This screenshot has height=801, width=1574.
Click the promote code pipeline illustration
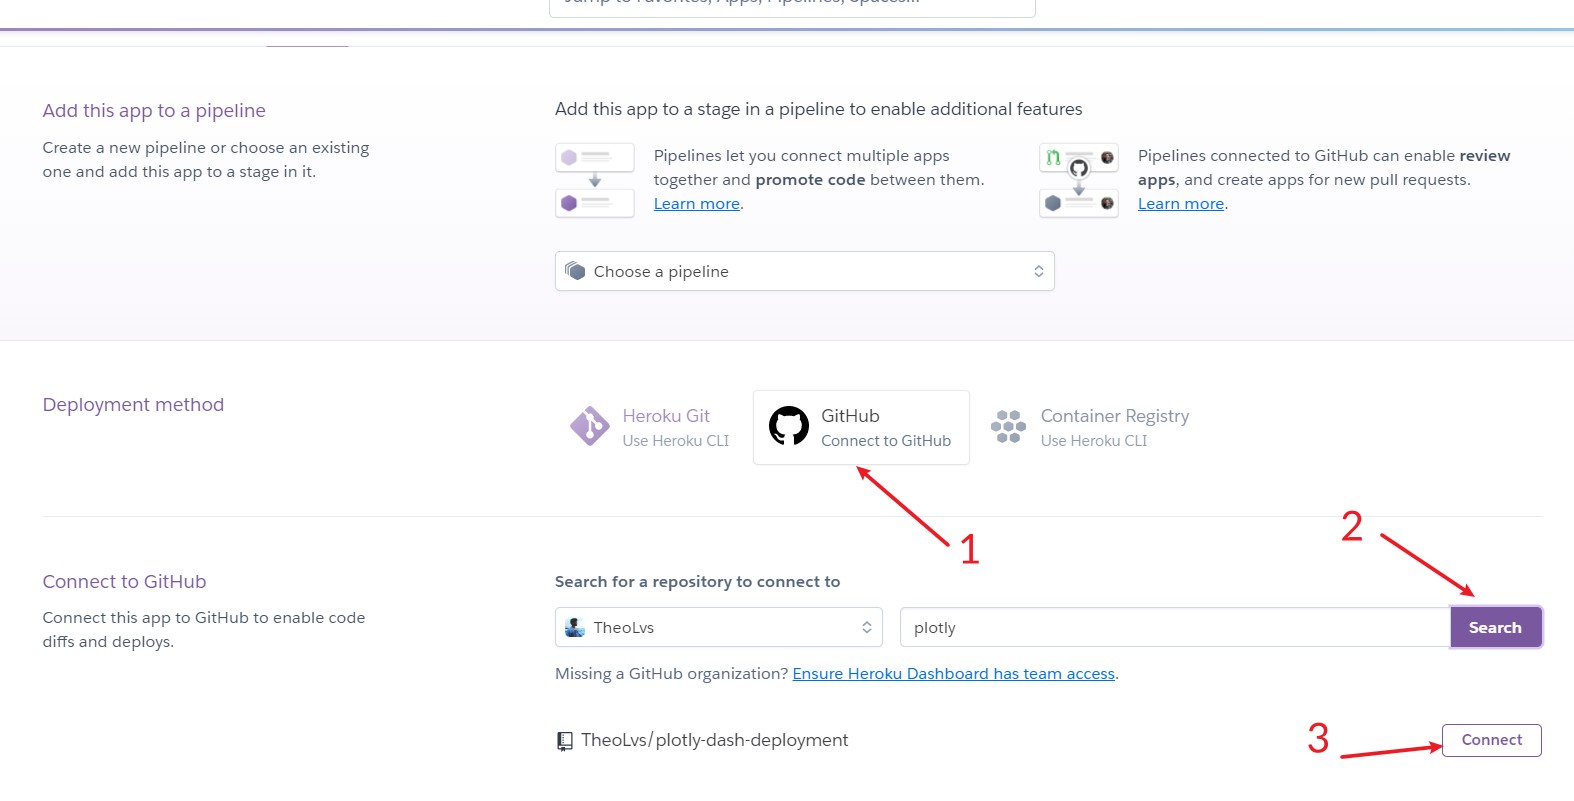click(595, 180)
